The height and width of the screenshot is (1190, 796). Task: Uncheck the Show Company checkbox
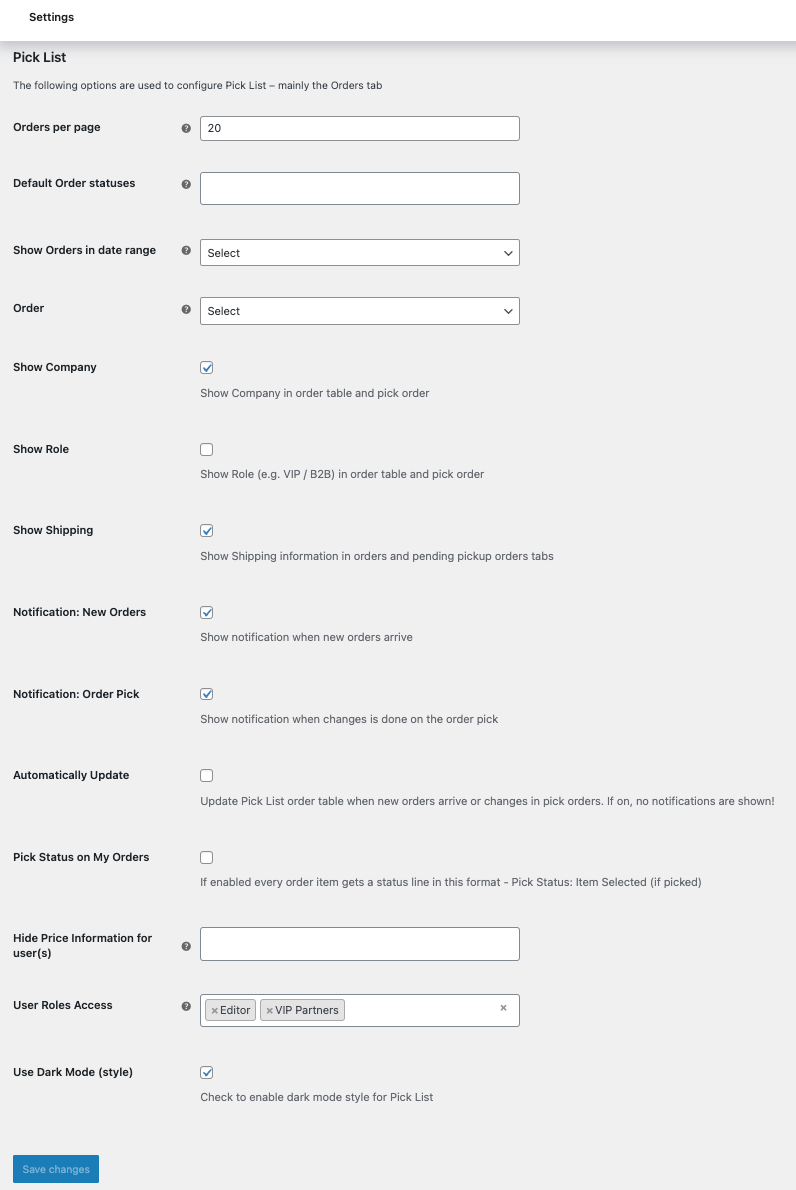[x=207, y=368]
